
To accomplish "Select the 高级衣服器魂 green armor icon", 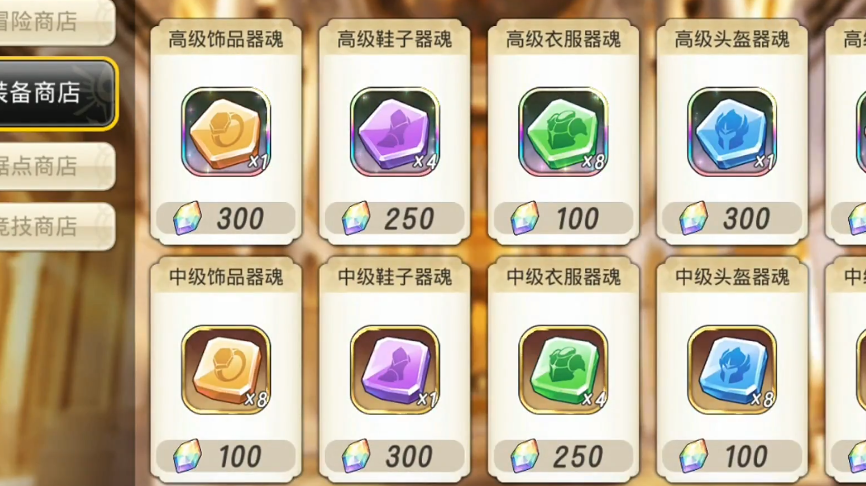I will (x=563, y=131).
